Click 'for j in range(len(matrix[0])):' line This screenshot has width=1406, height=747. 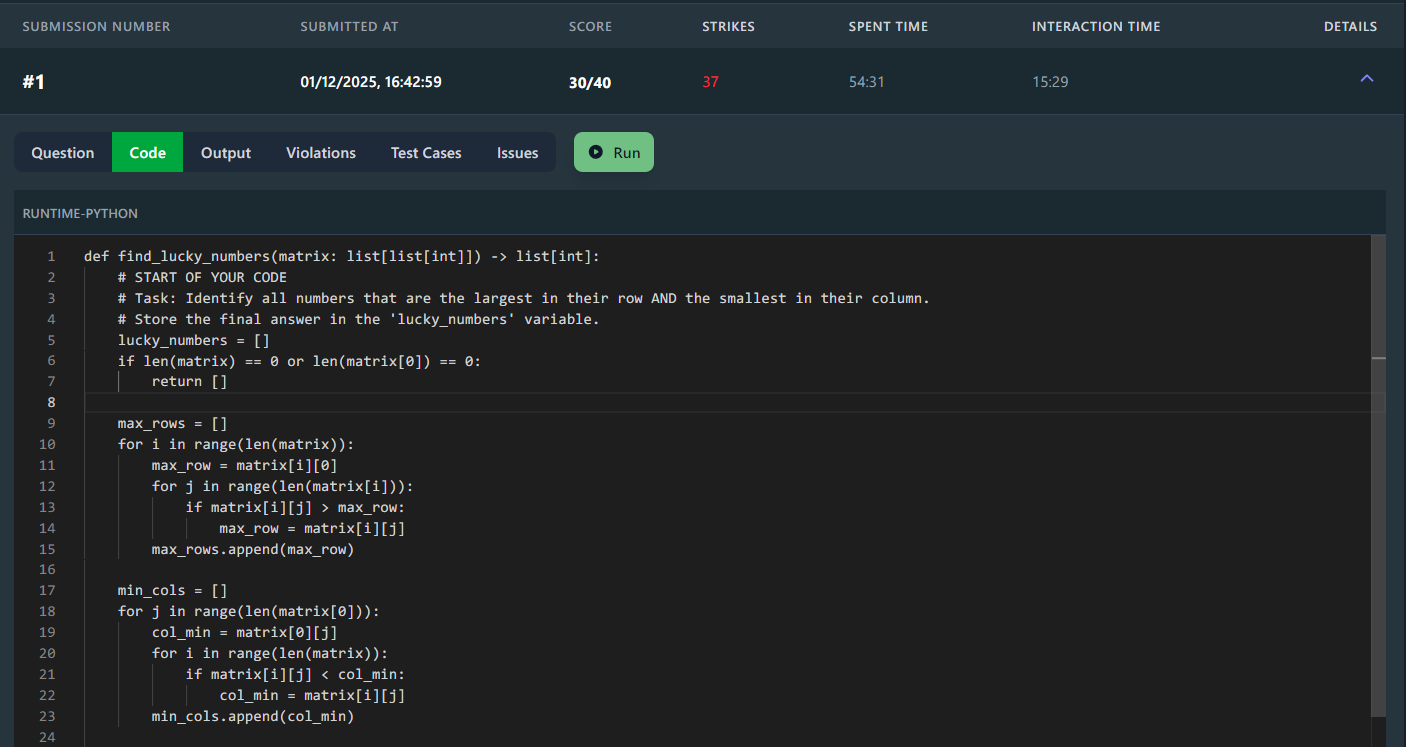coord(249,612)
